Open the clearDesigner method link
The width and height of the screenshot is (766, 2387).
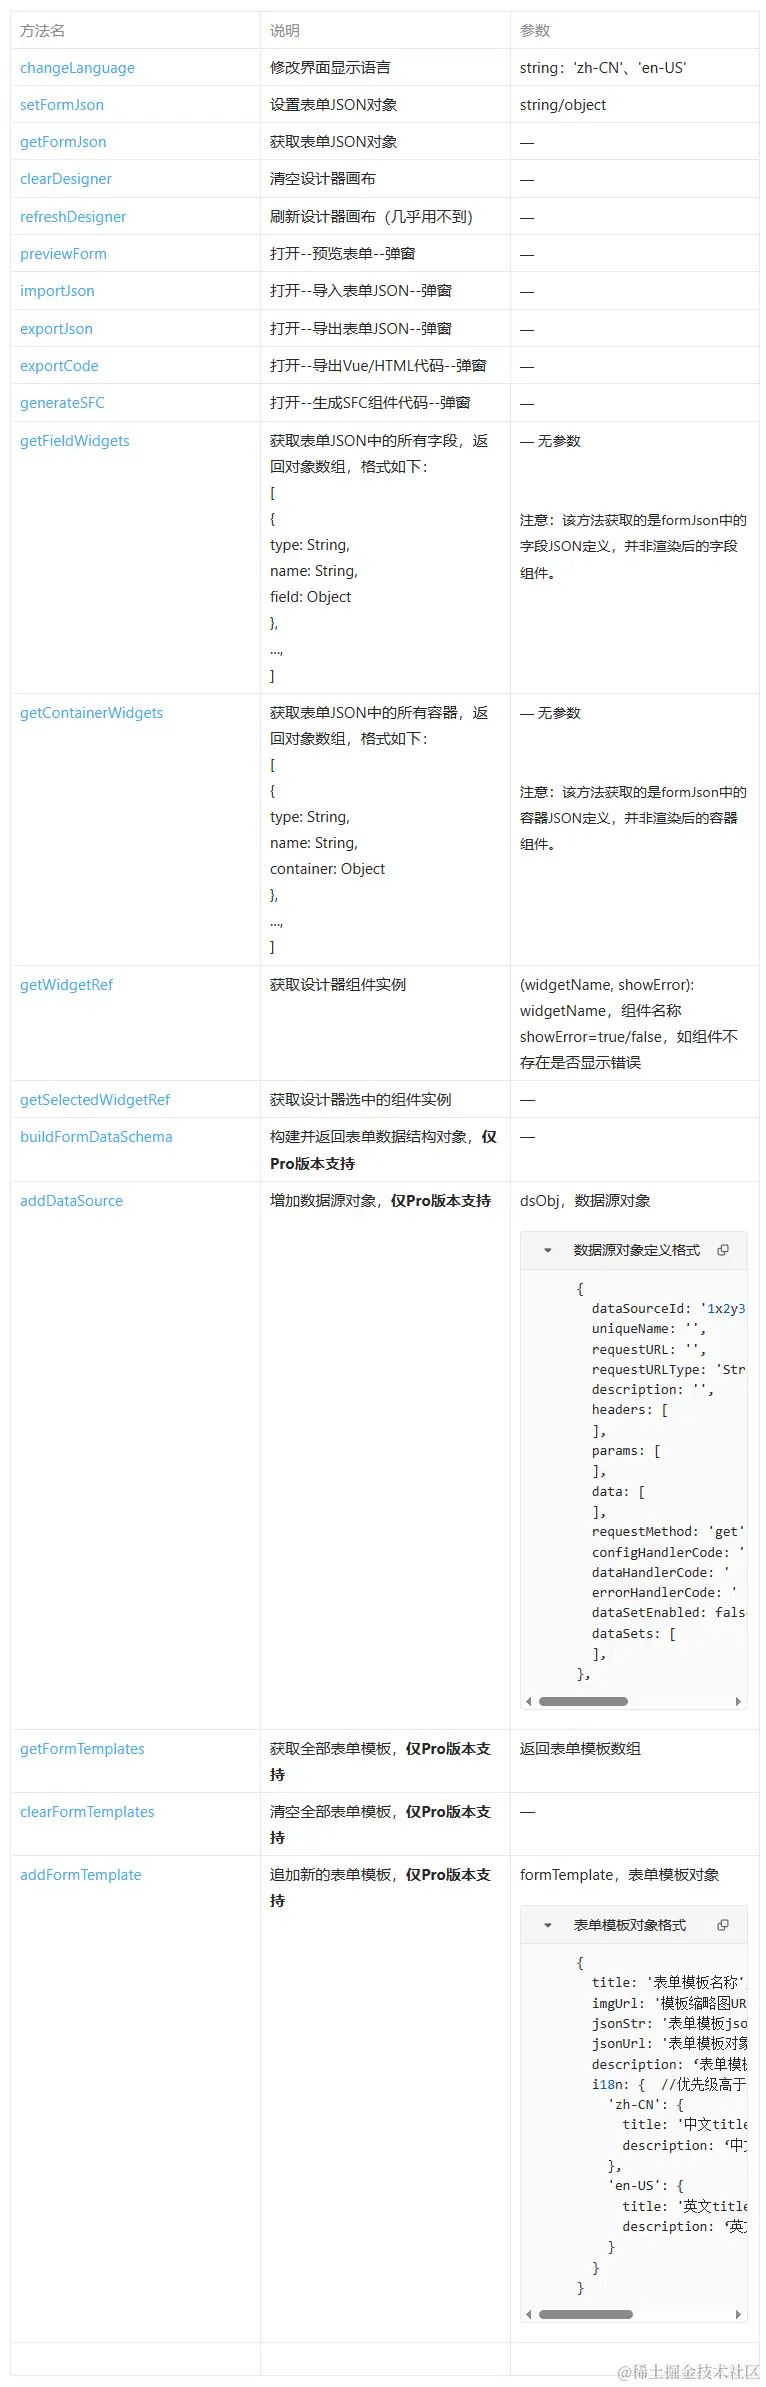point(66,179)
